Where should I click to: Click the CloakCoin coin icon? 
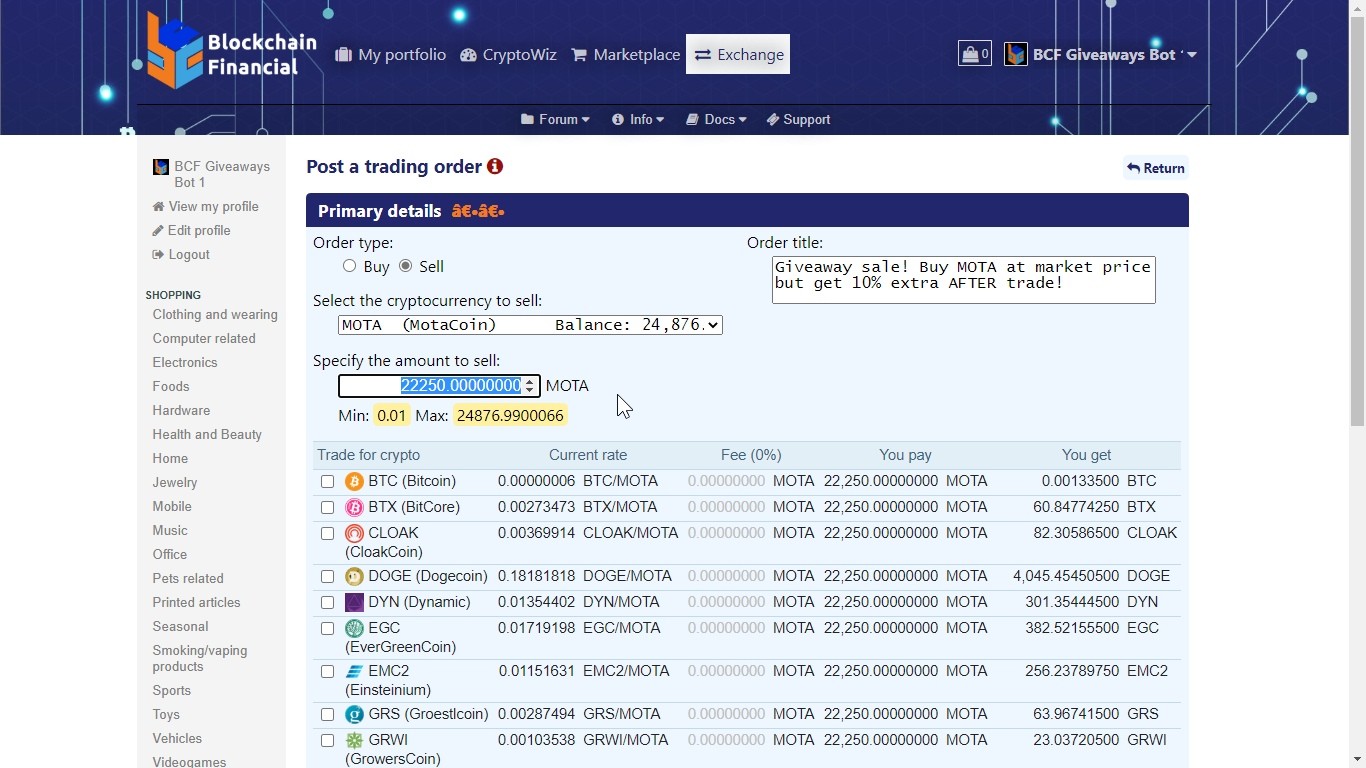click(x=354, y=534)
